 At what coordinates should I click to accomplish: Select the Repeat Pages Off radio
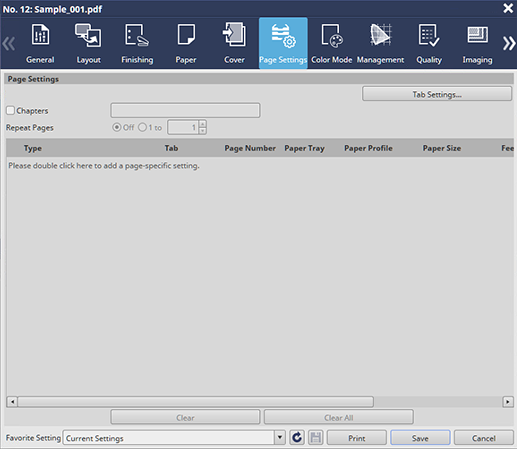[116, 127]
